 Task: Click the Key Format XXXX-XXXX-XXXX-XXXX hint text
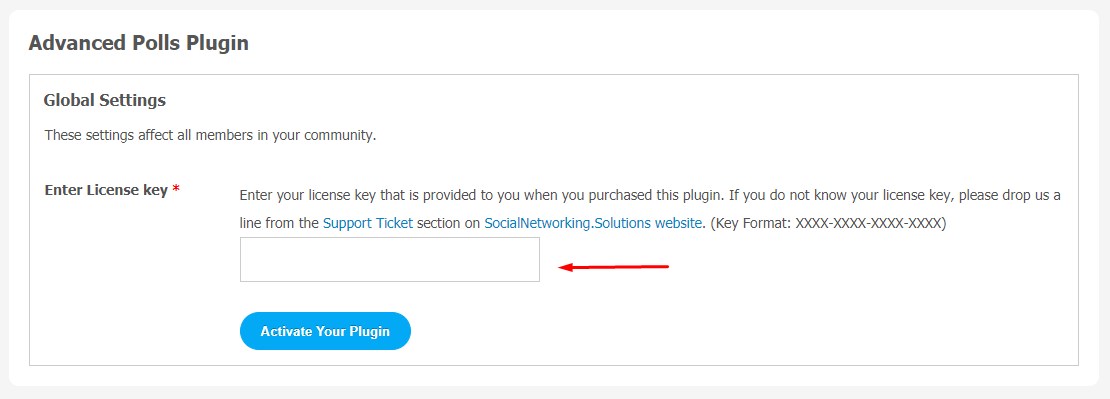click(828, 223)
